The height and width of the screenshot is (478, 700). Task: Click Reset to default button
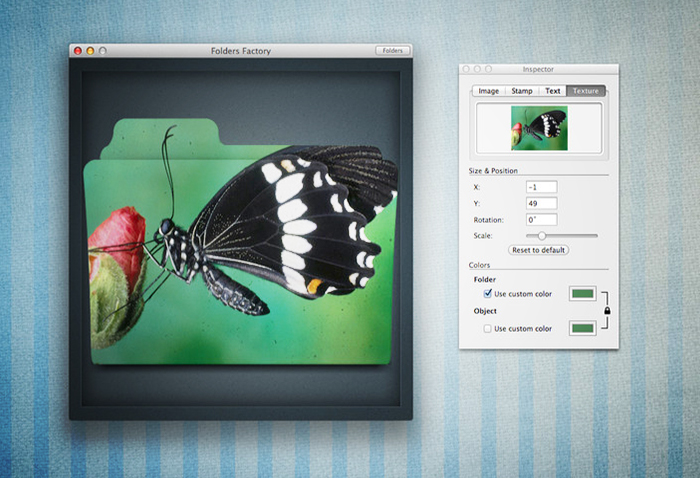(538, 250)
